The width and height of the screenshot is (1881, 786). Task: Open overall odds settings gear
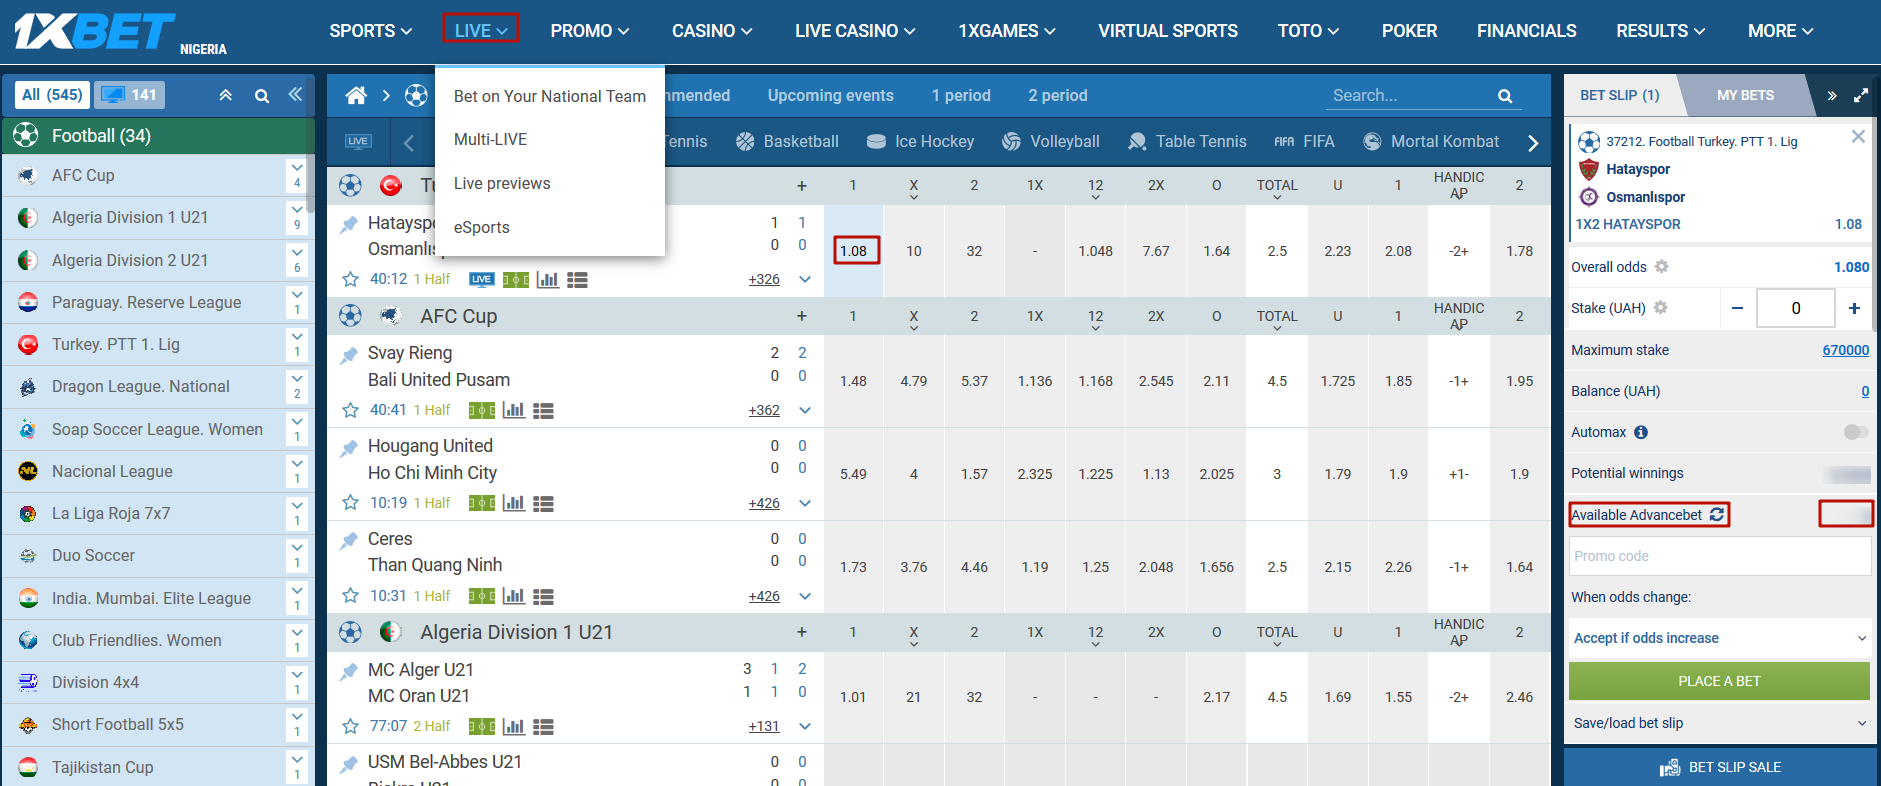click(x=1662, y=267)
